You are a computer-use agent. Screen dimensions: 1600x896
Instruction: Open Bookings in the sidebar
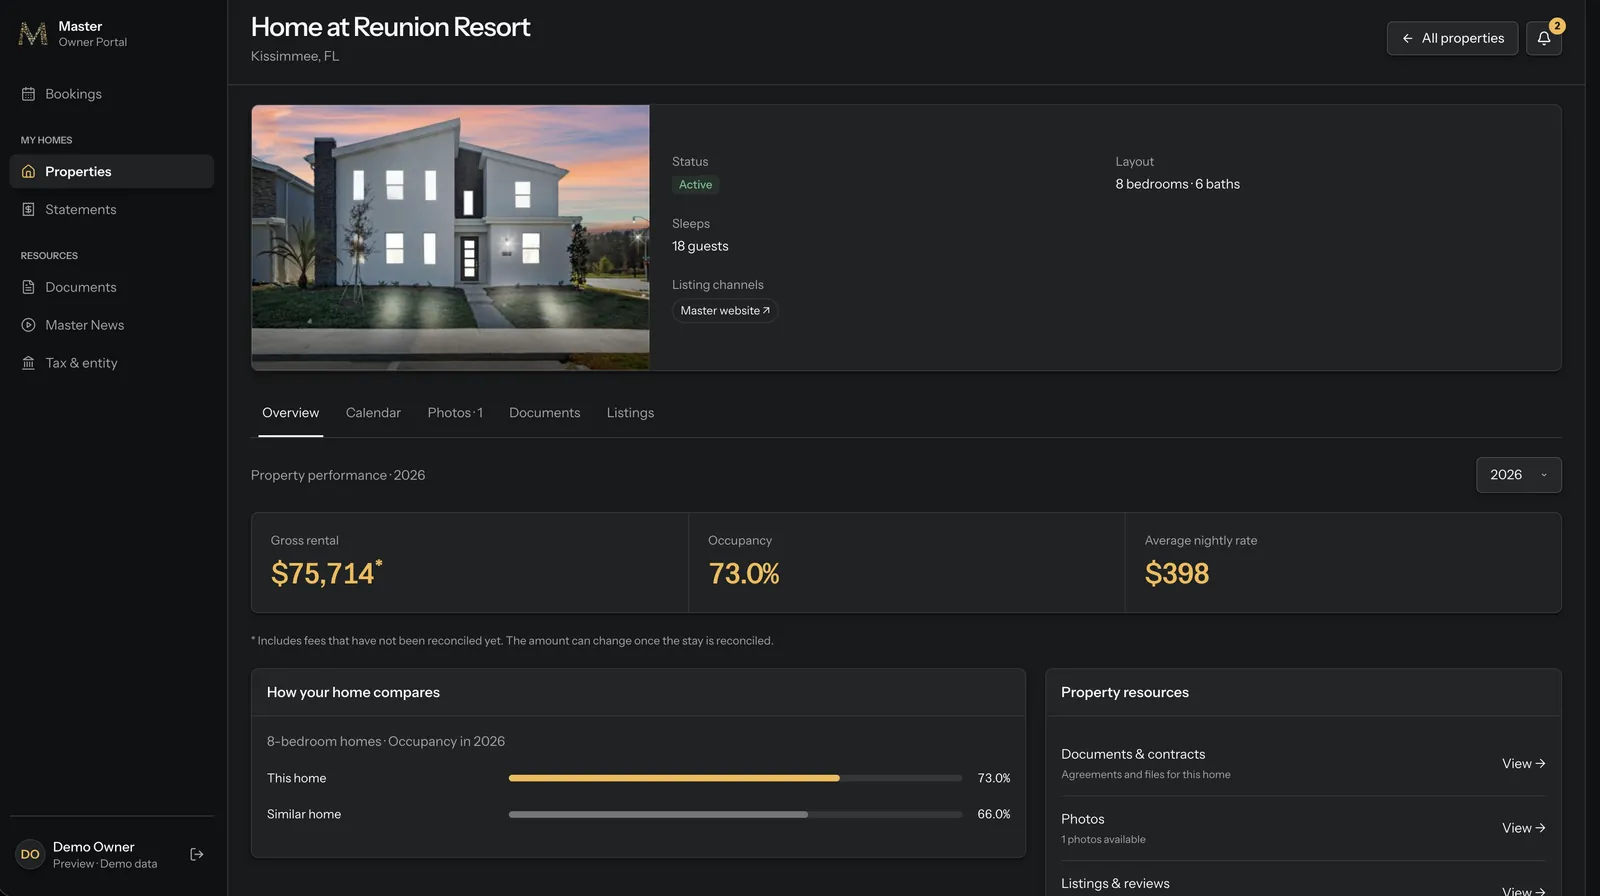[x=111, y=94]
